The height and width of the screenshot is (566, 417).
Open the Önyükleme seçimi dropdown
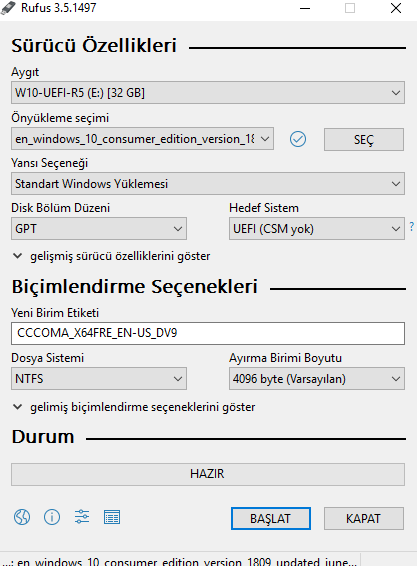point(142,139)
